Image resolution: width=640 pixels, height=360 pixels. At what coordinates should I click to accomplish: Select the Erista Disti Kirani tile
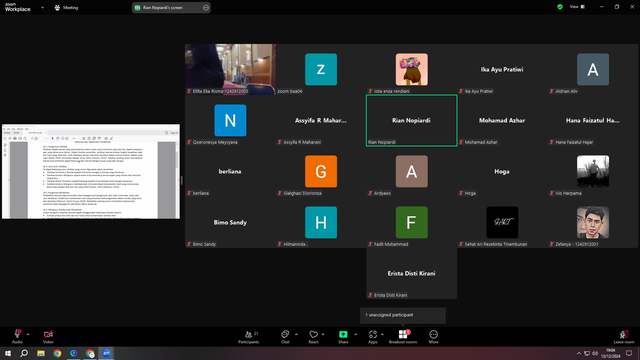point(411,273)
